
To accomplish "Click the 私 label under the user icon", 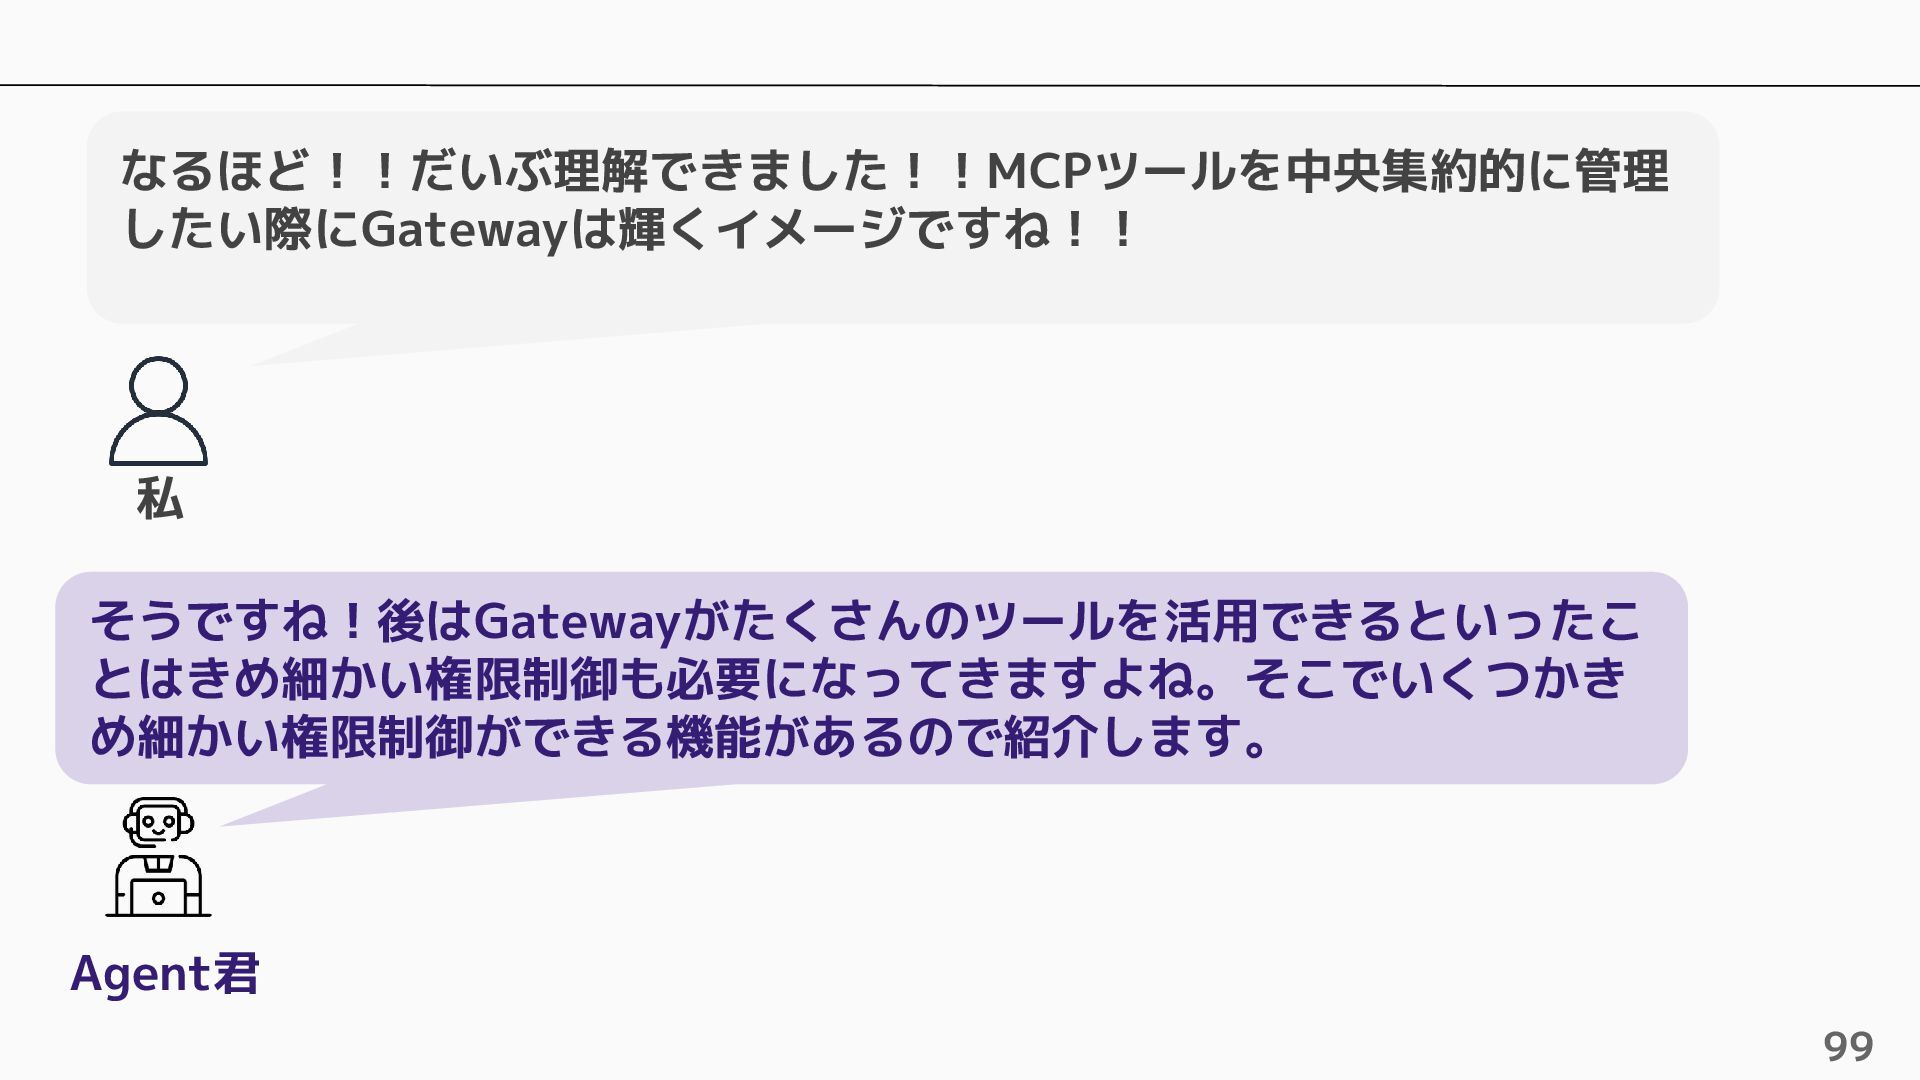I will [160, 498].
